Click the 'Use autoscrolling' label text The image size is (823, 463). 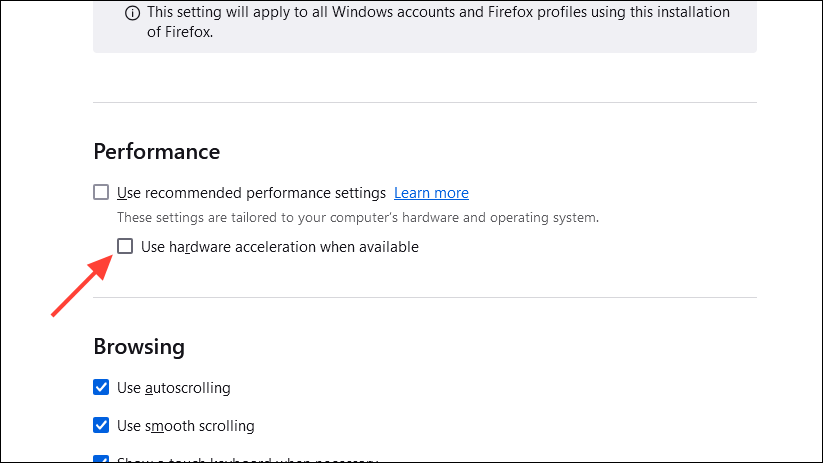(173, 387)
